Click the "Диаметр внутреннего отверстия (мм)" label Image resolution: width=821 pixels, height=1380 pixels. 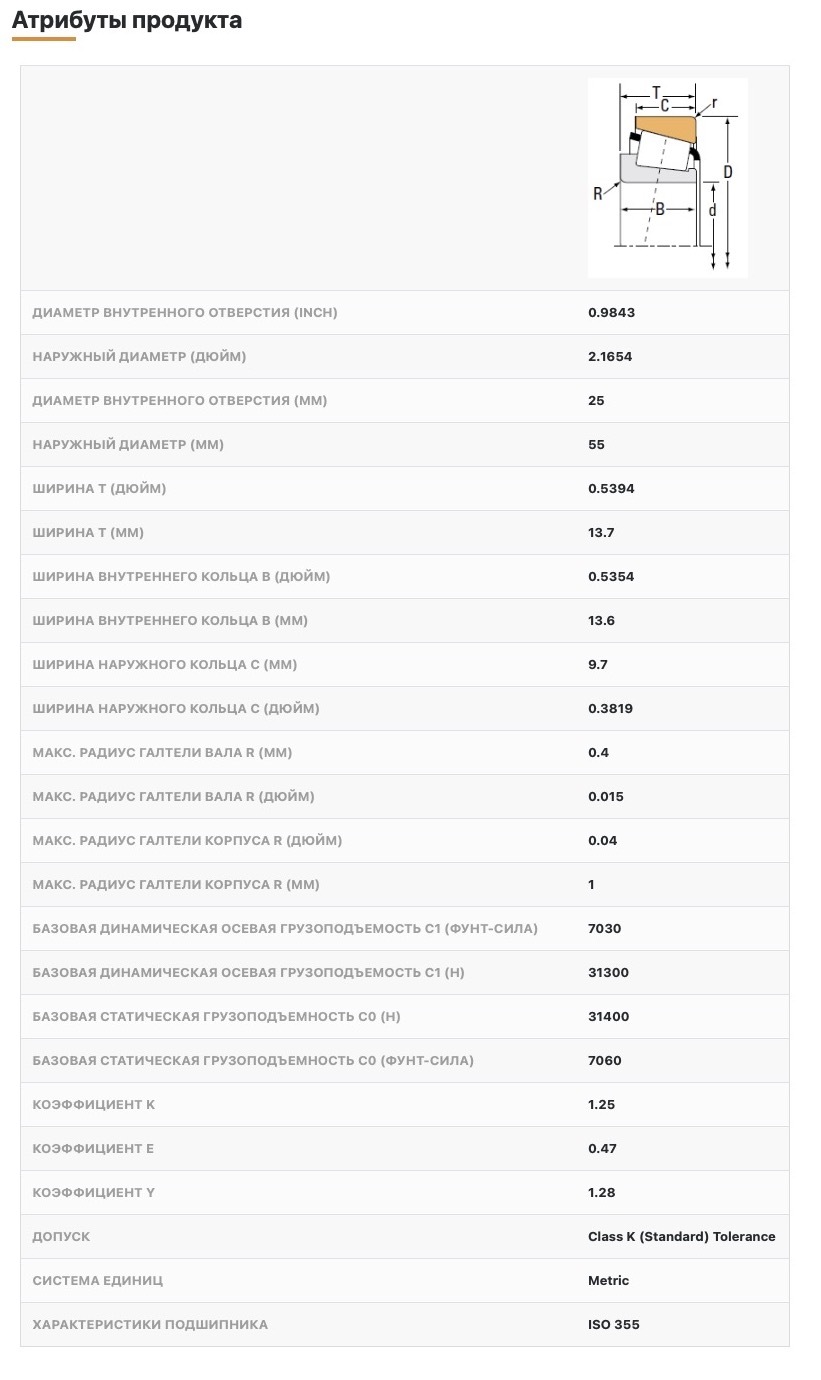(x=180, y=401)
